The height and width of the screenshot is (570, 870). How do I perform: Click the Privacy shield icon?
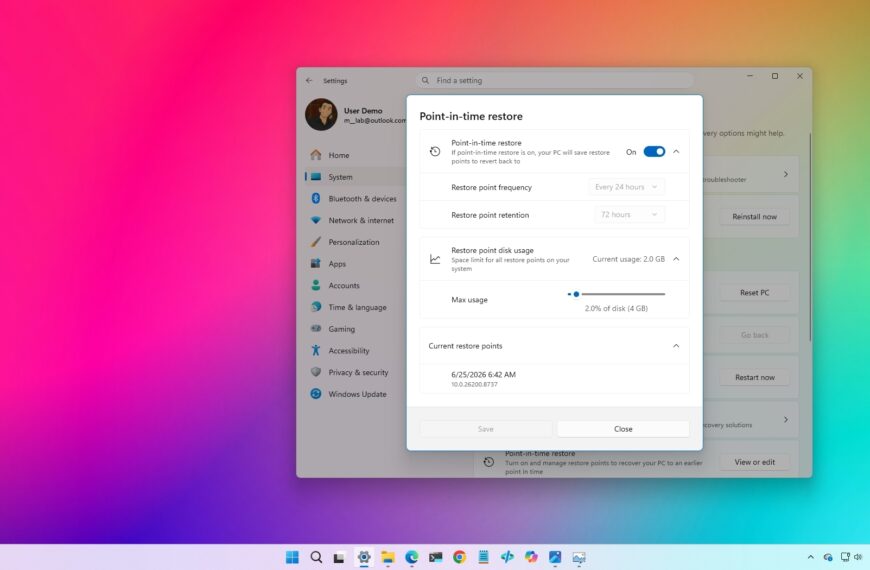(316, 372)
